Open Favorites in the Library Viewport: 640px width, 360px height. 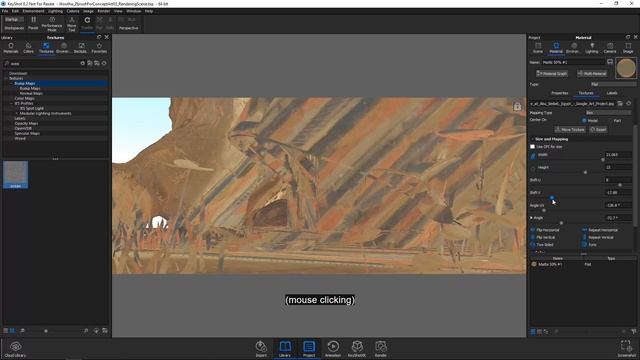99,48
